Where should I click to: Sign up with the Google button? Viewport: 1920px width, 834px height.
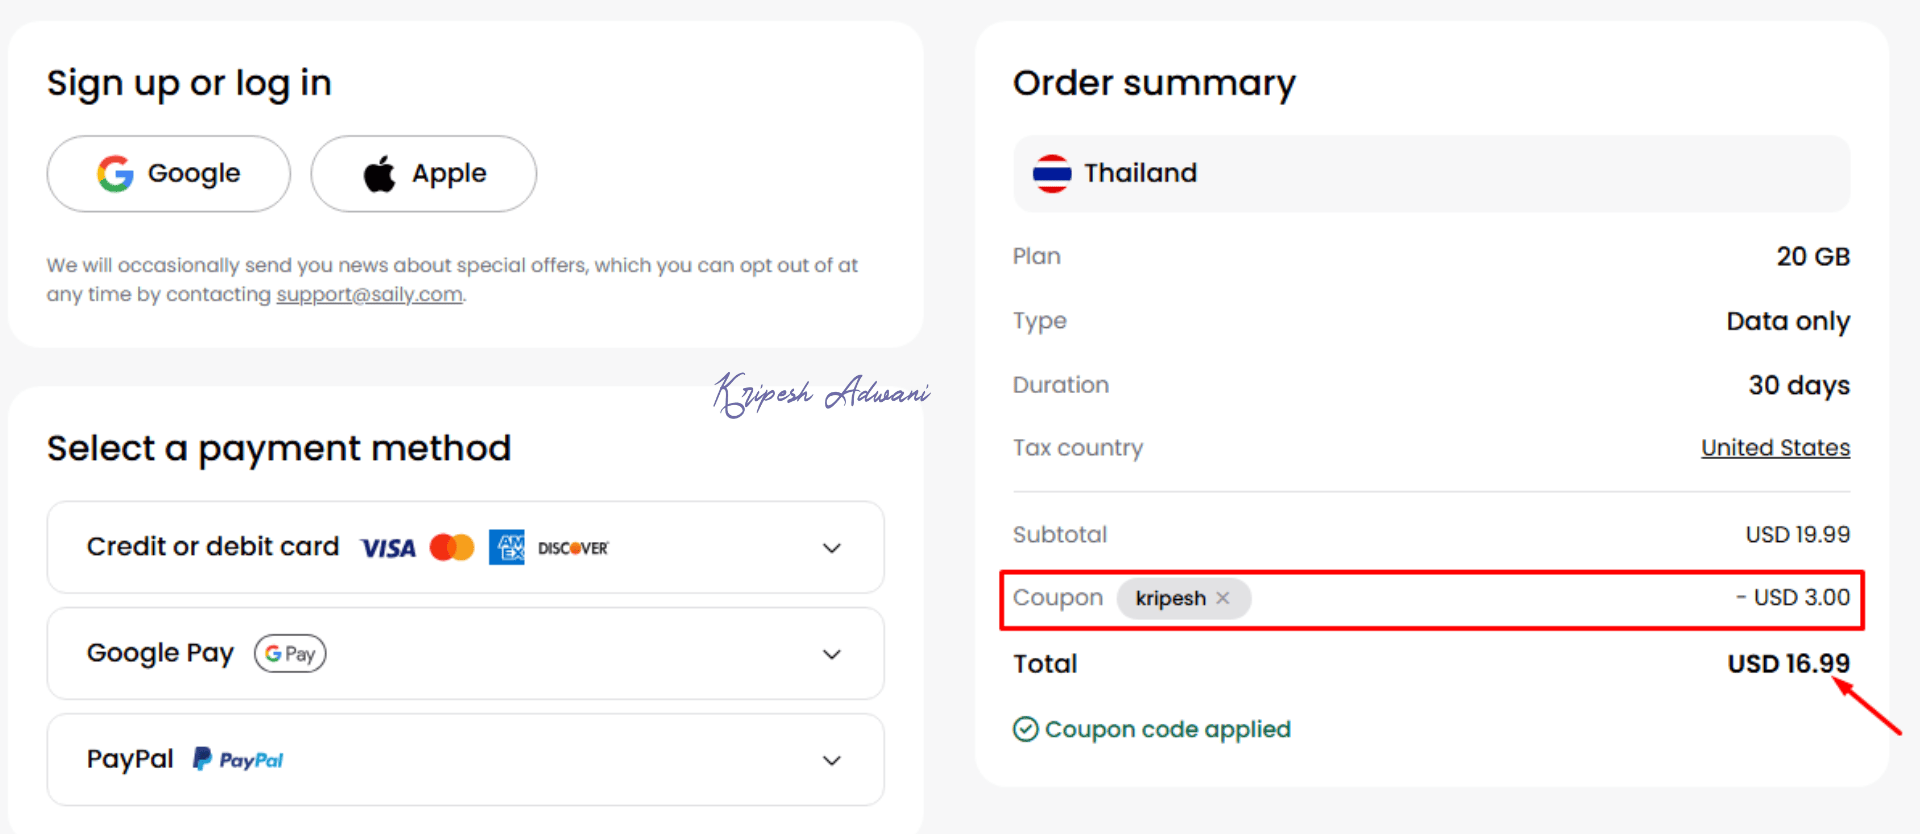point(169,174)
